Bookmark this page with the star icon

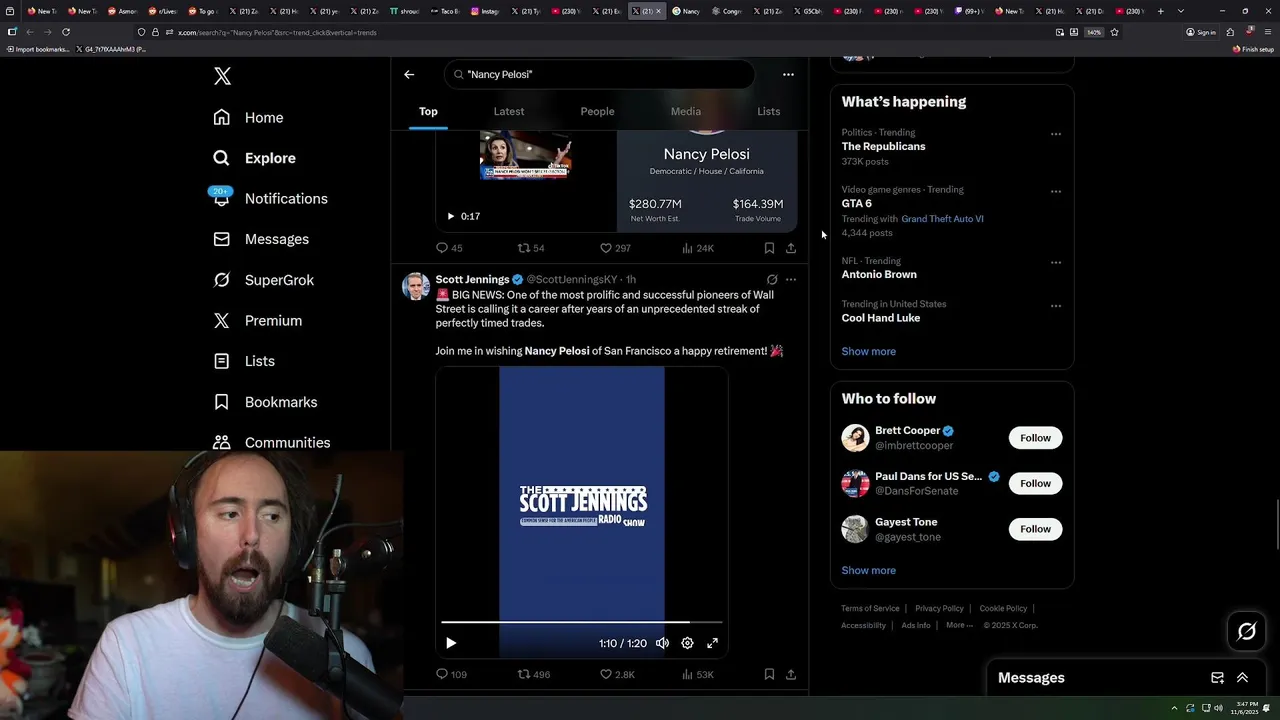tap(1114, 32)
